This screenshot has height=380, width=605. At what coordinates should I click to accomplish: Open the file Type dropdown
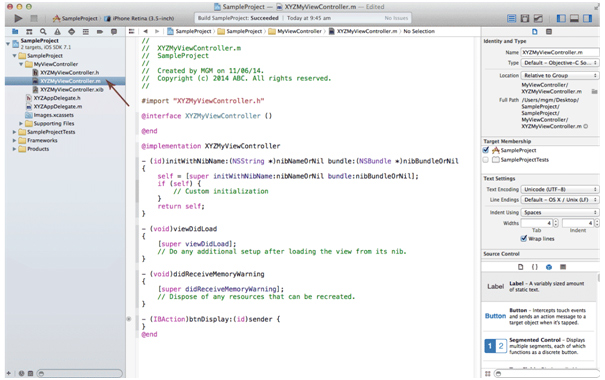560,62
